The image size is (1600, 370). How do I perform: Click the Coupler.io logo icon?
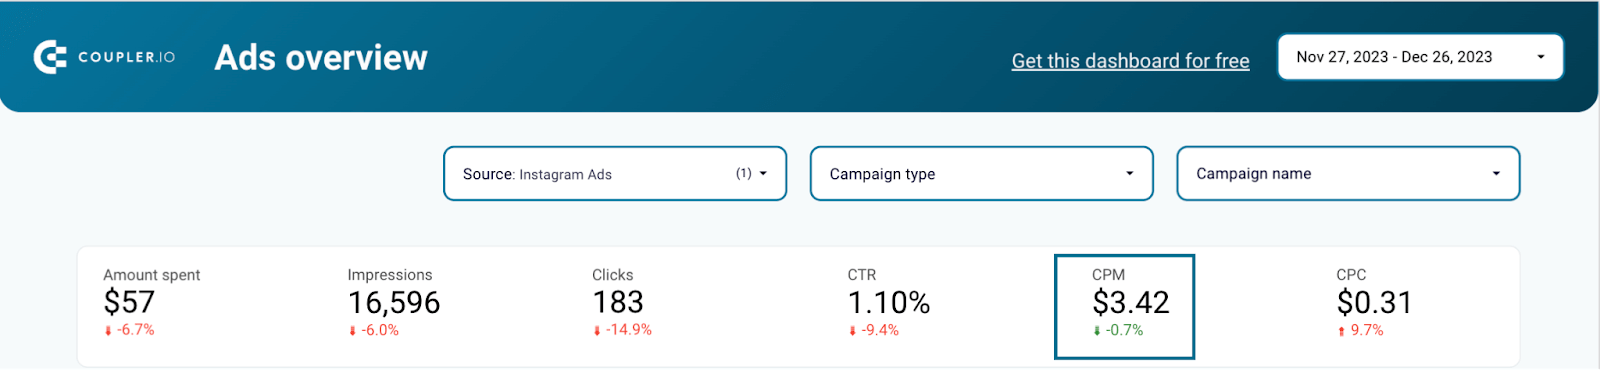pyautogui.click(x=49, y=57)
